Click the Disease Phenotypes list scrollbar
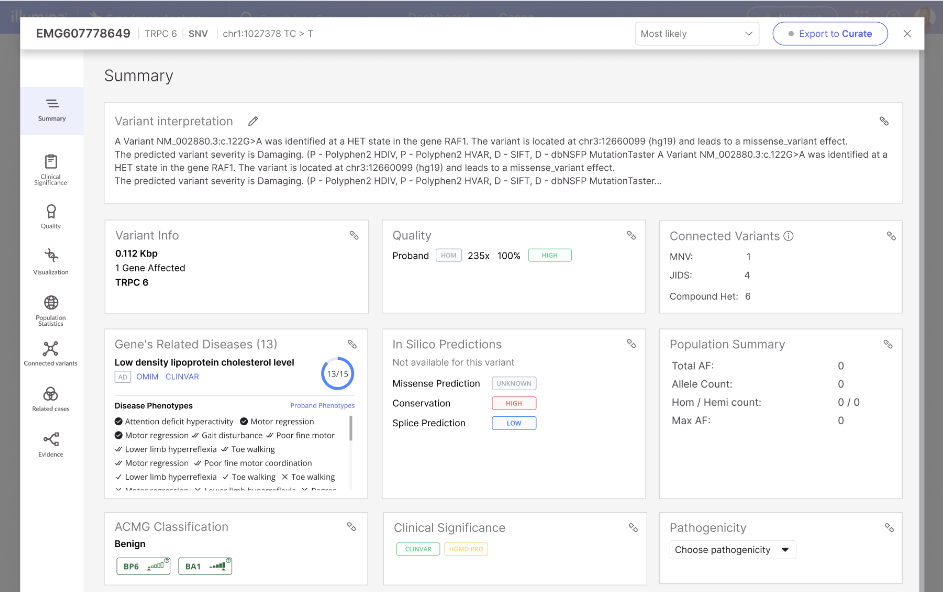The image size is (943, 592). [350, 430]
